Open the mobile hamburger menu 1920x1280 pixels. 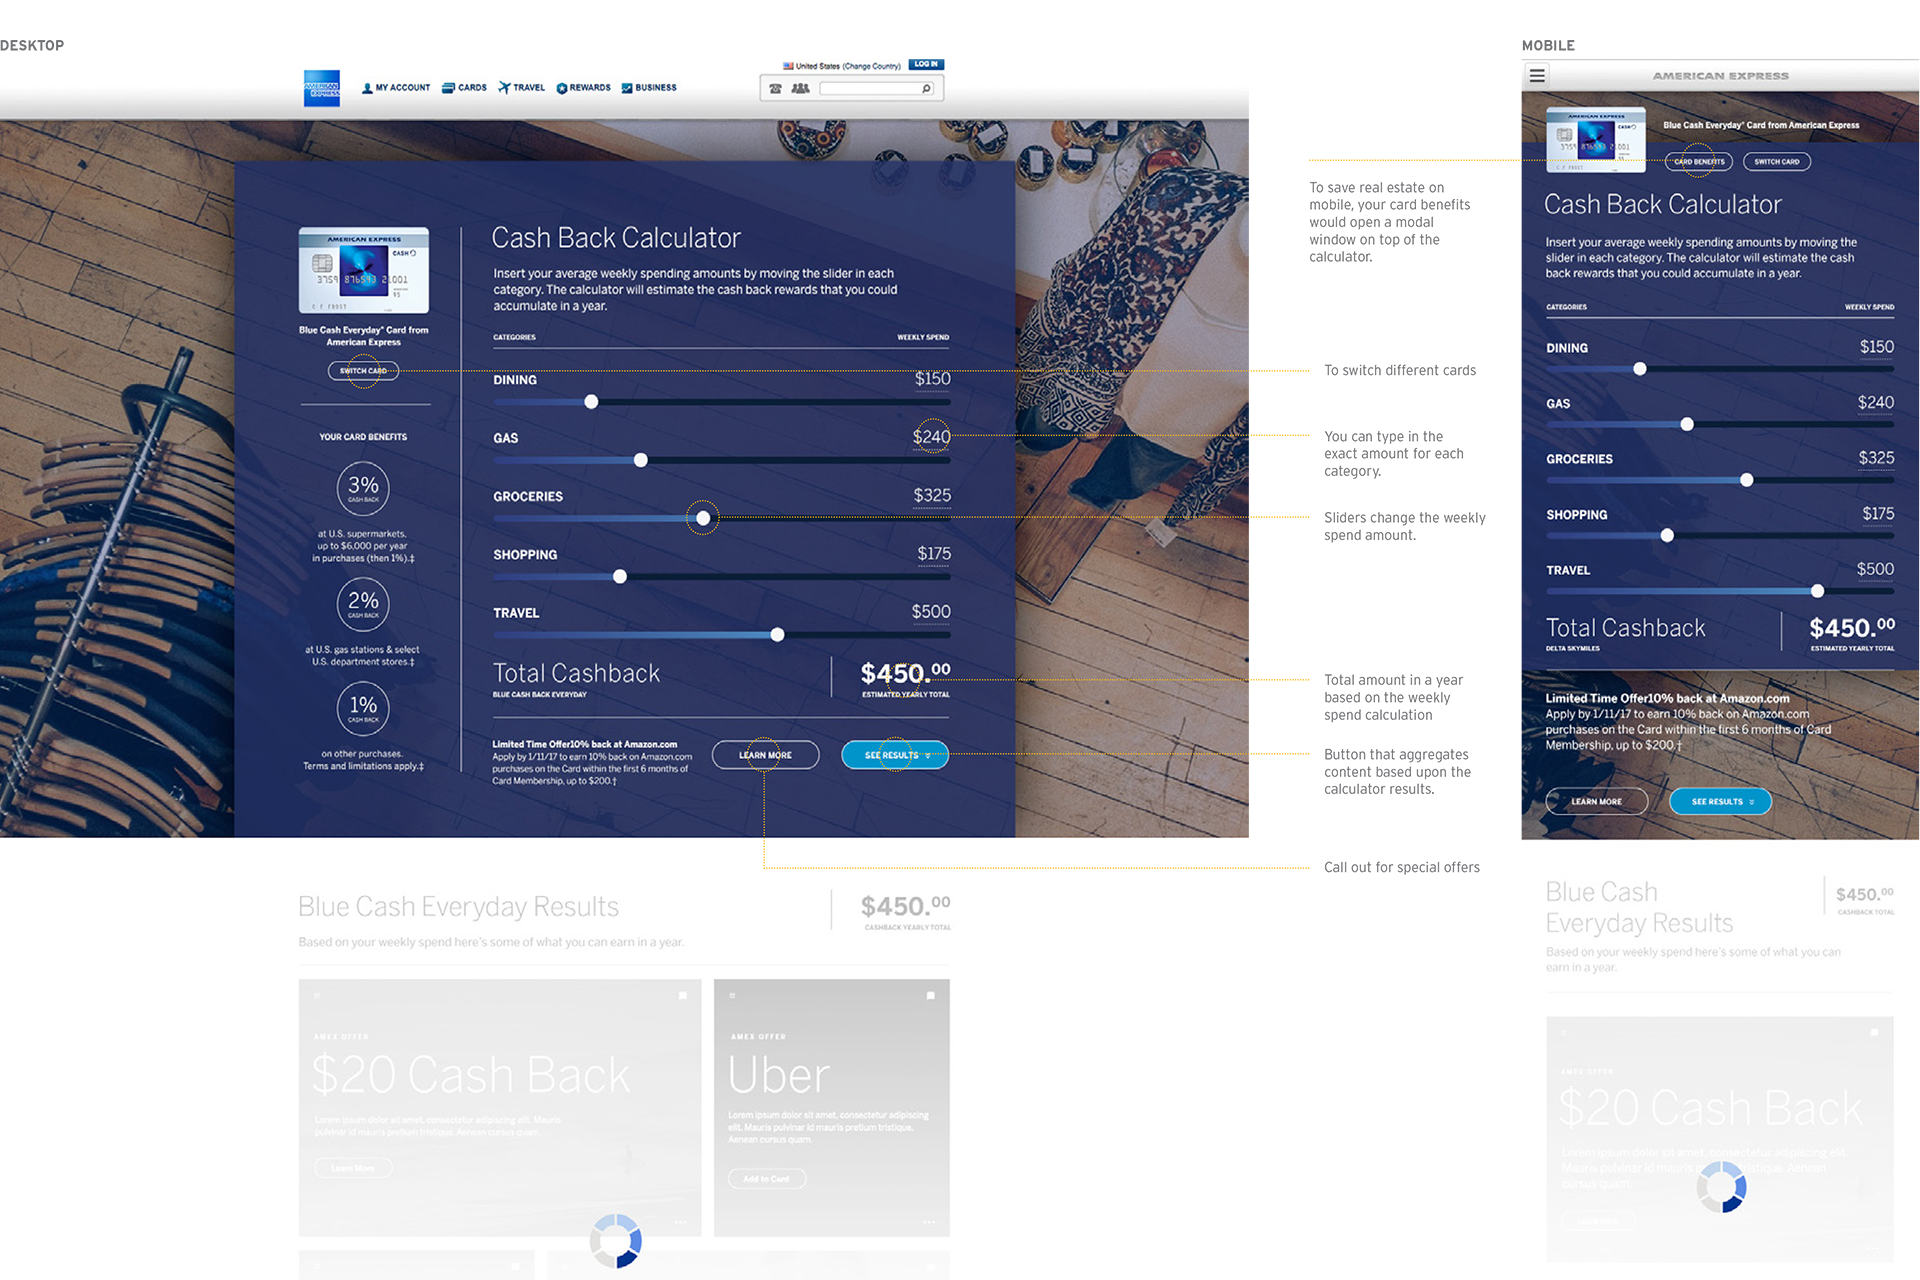point(1537,75)
